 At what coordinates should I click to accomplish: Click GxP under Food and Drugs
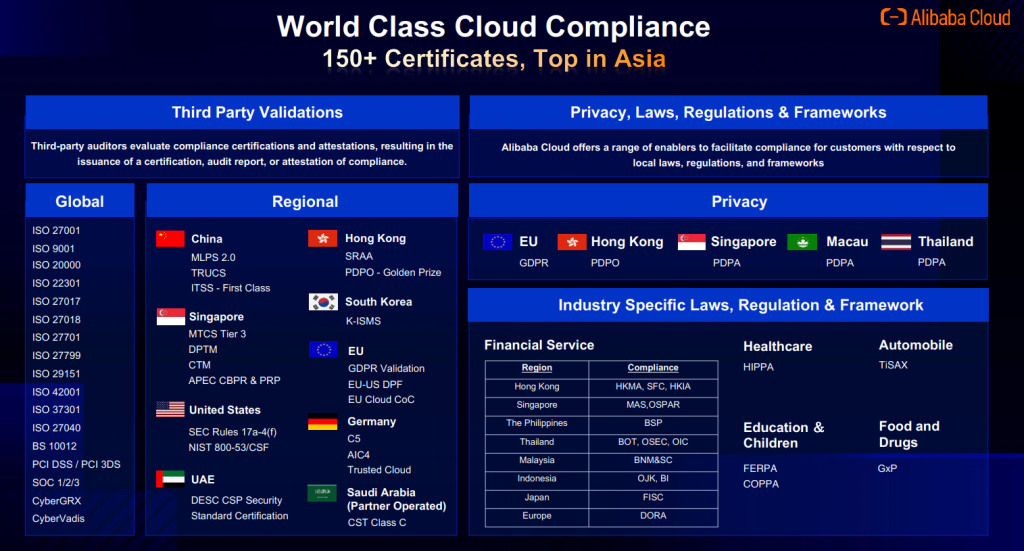(x=888, y=468)
